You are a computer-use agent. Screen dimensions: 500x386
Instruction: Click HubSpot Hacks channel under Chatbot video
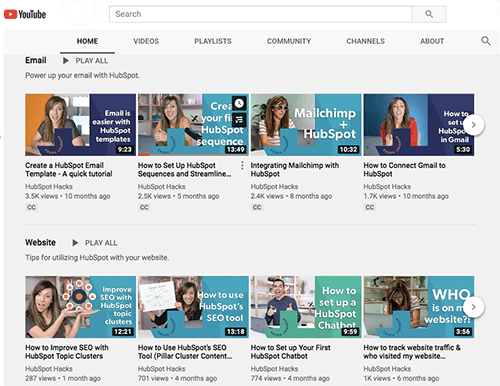coord(274,369)
